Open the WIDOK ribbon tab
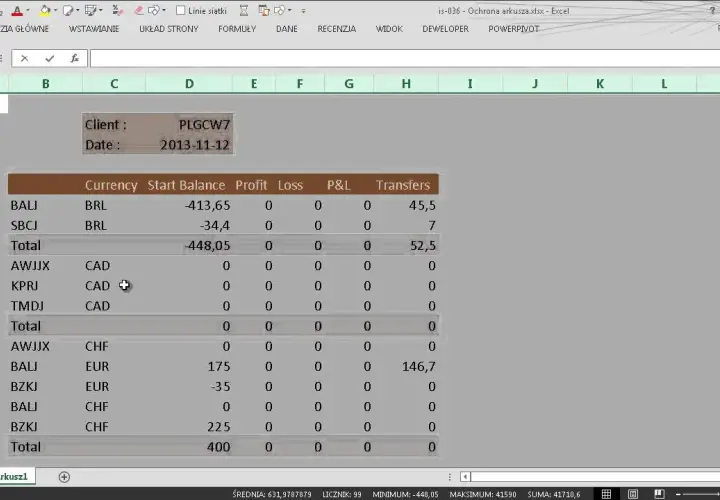The width and height of the screenshot is (720, 500). pos(389,28)
